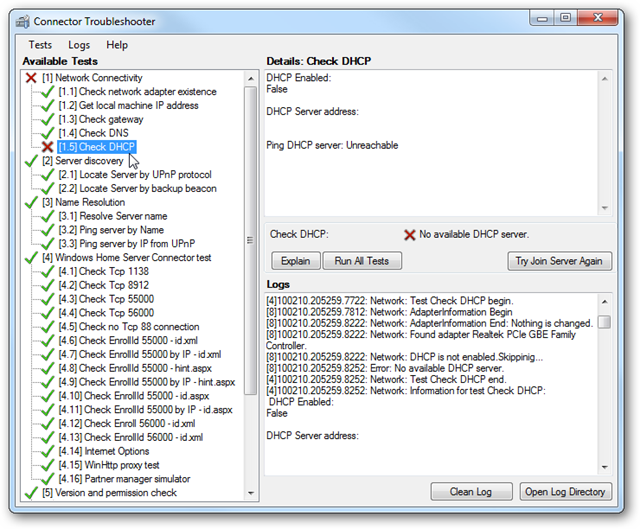Open the Help menu
This screenshot has width=640, height=529.
coord(117,45)
